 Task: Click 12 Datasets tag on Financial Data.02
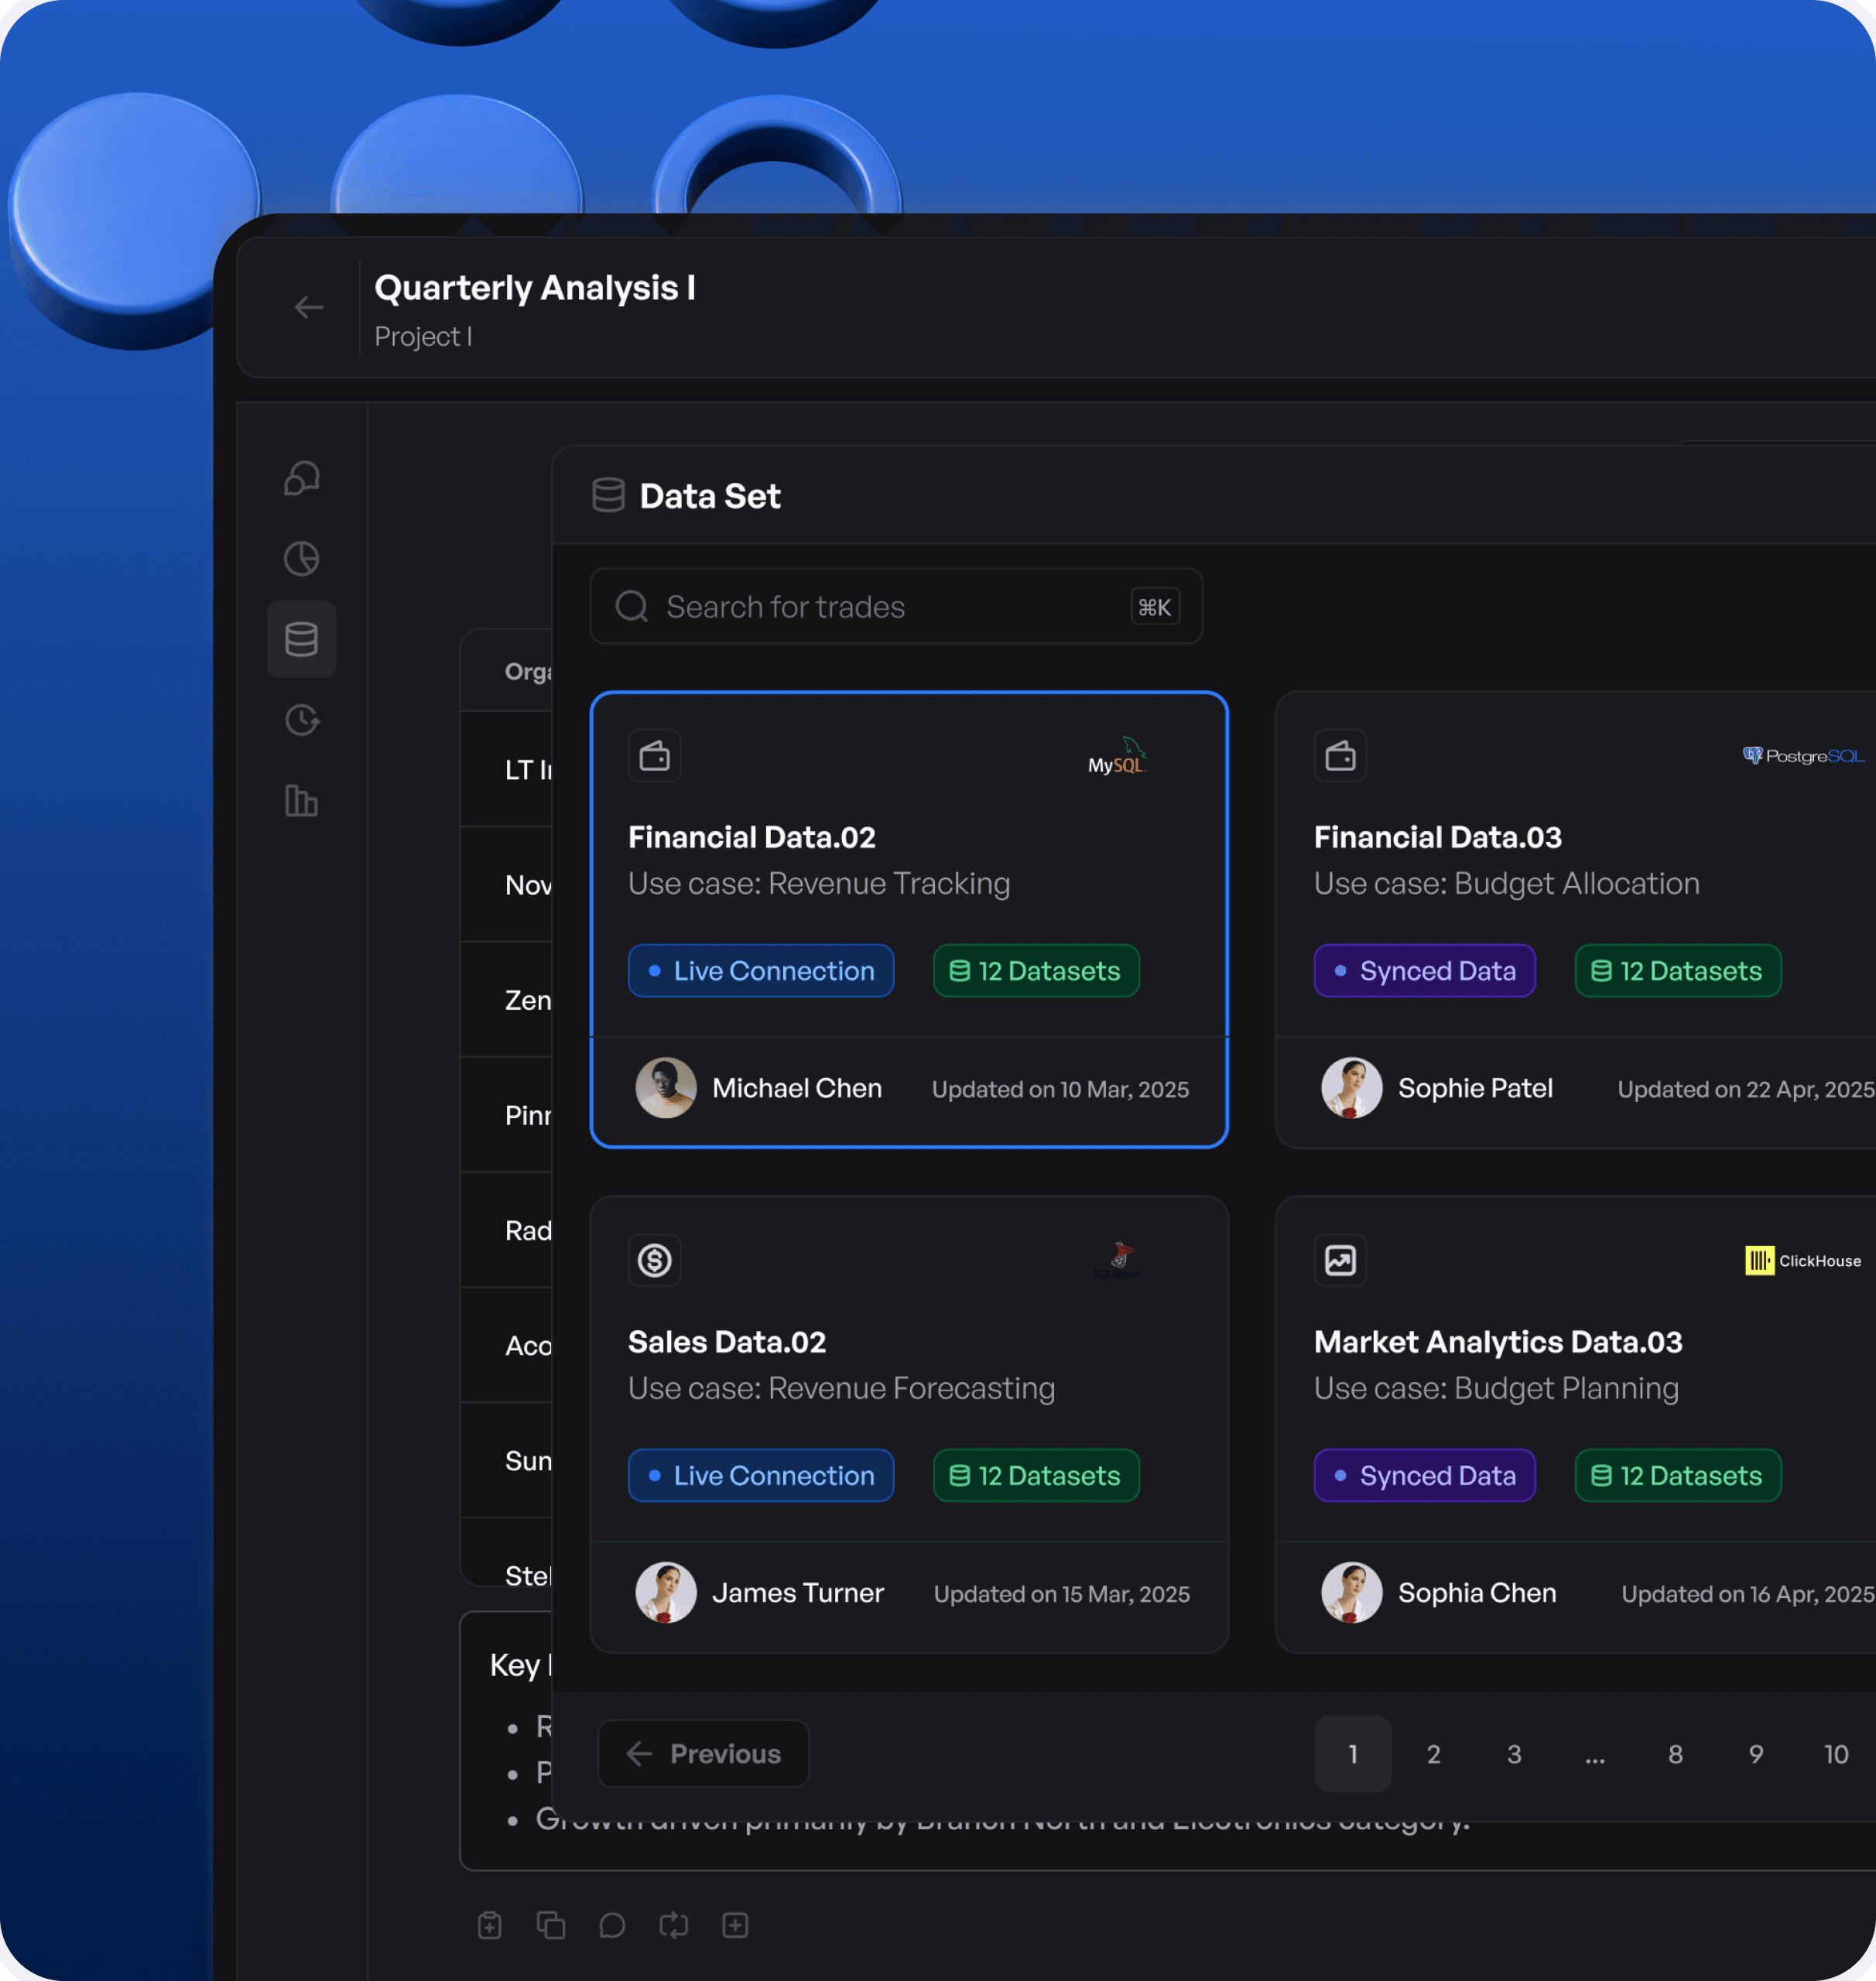[1036, 970]
